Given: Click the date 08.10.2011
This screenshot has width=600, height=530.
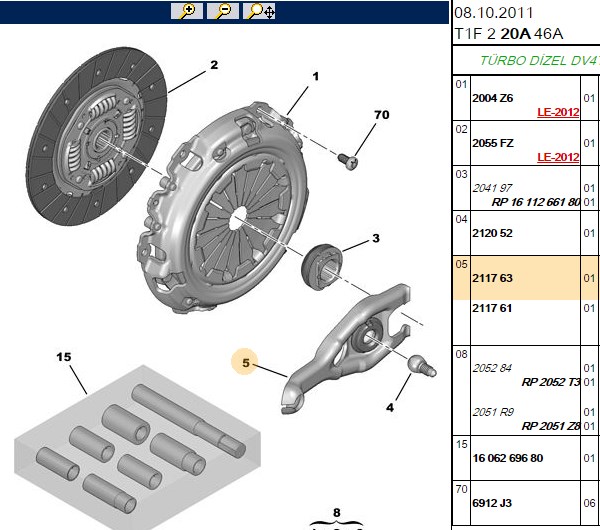Looking at the screenshot, I should (x=493, y=13).
